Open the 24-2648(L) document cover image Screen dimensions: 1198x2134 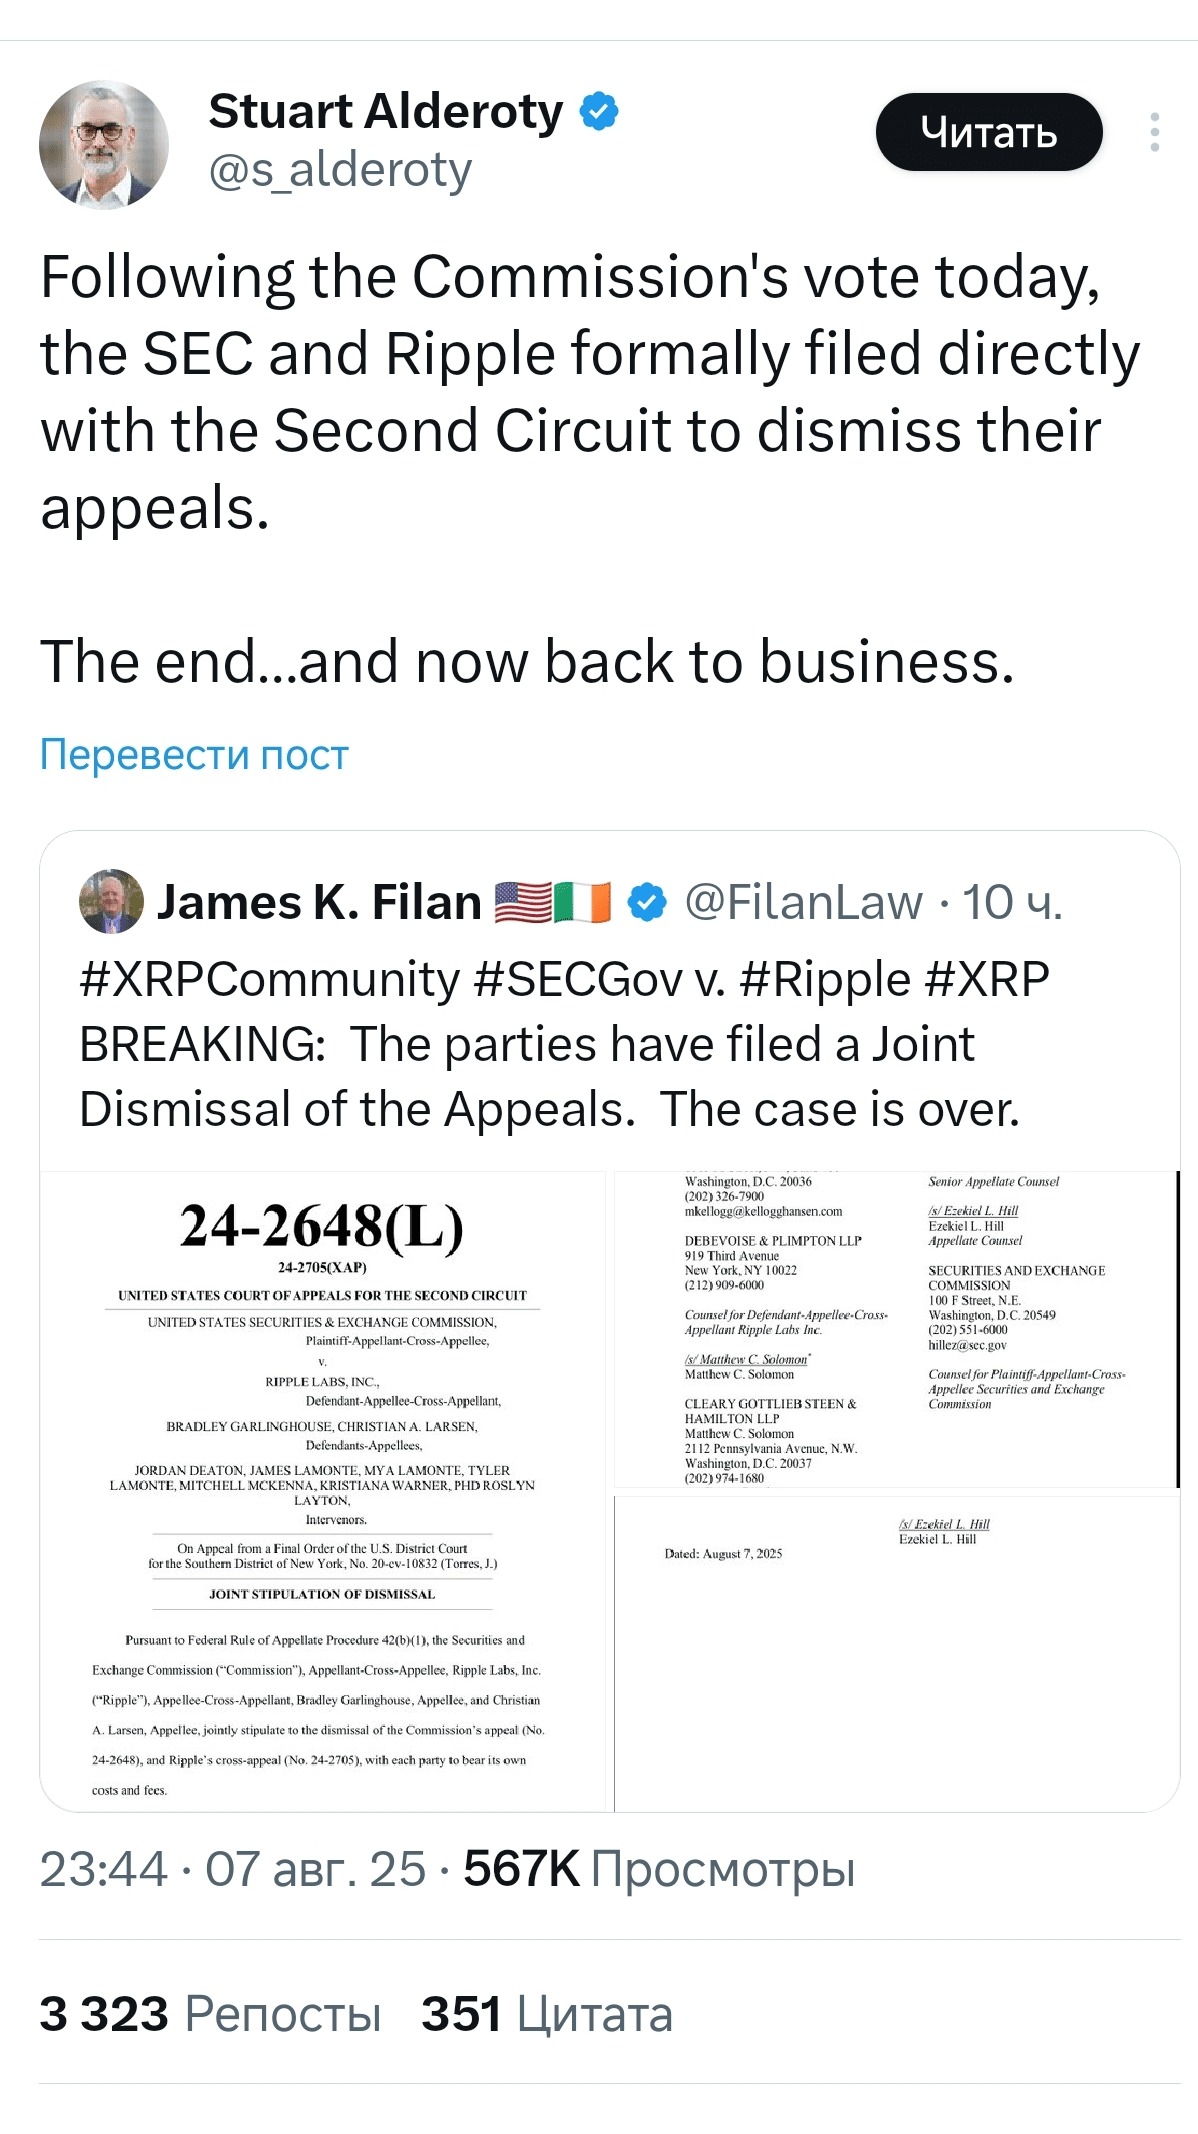pos(323,1491)
